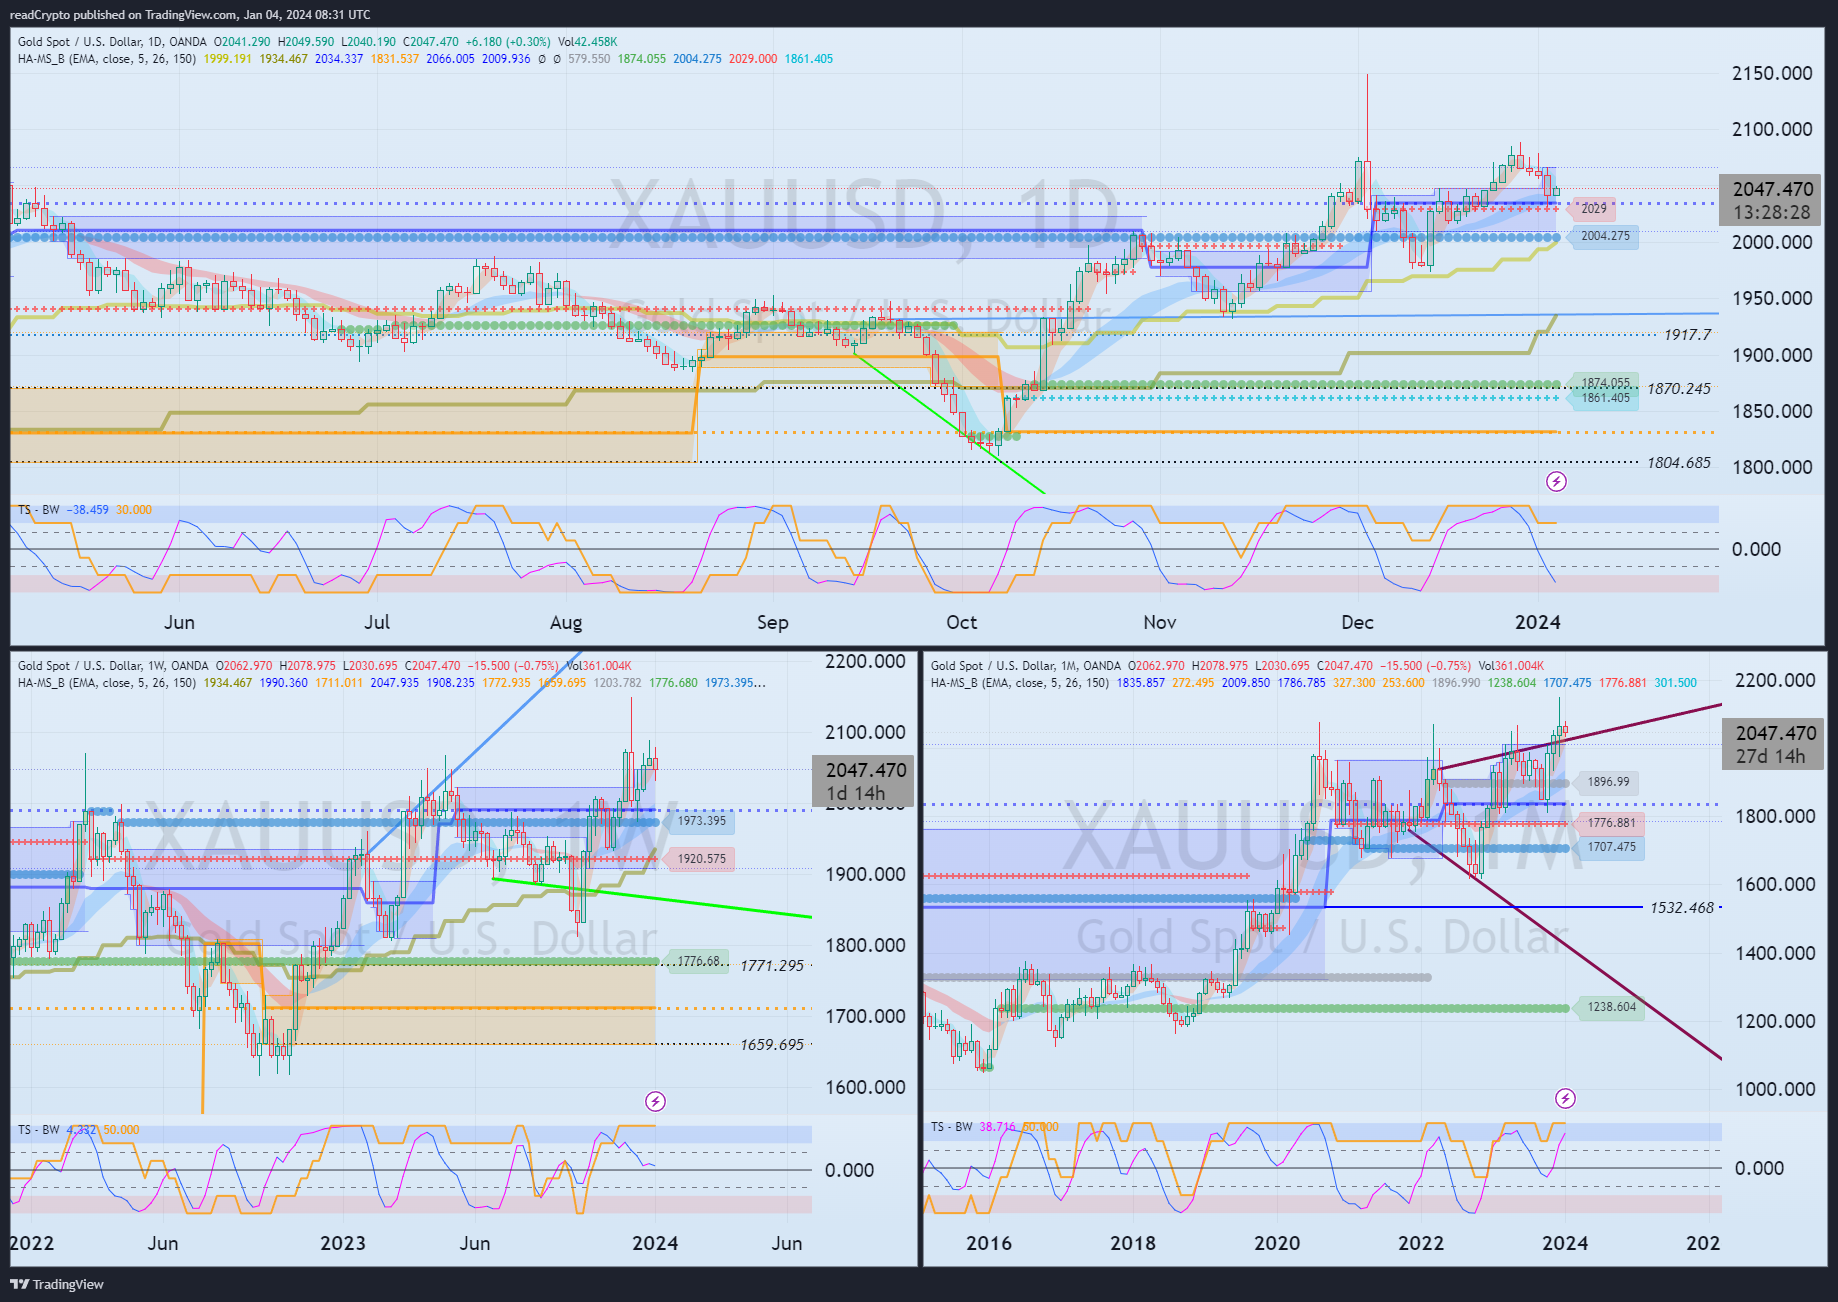Click the 1917.7 horizontal line label
Screen dimensions: 1838x1302
coord(1687,335)
